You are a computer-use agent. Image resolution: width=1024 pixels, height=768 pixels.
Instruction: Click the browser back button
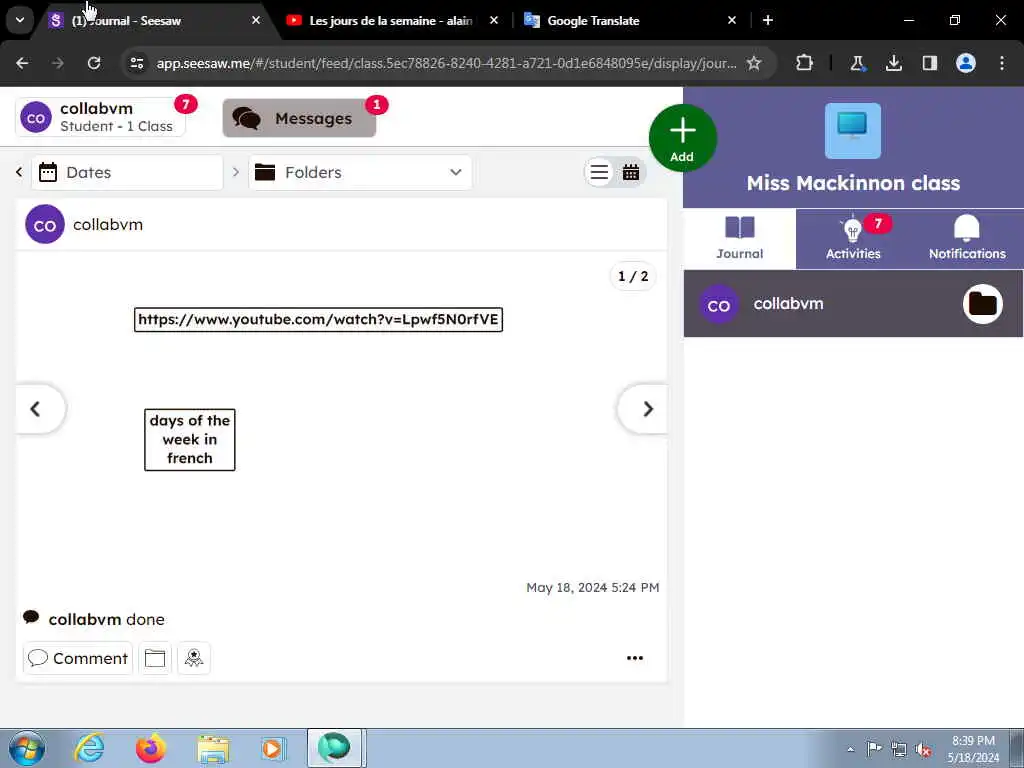22,63
